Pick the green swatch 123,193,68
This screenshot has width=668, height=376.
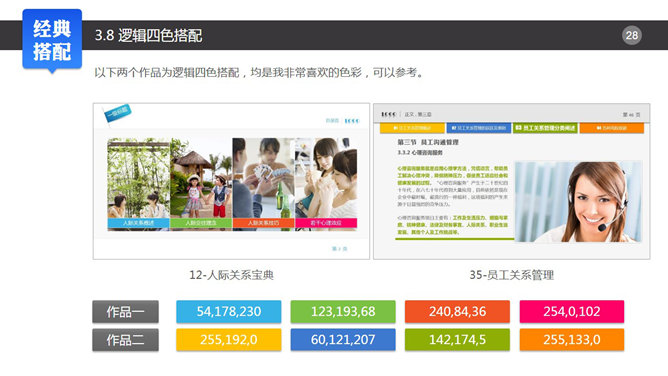[343, 312]
